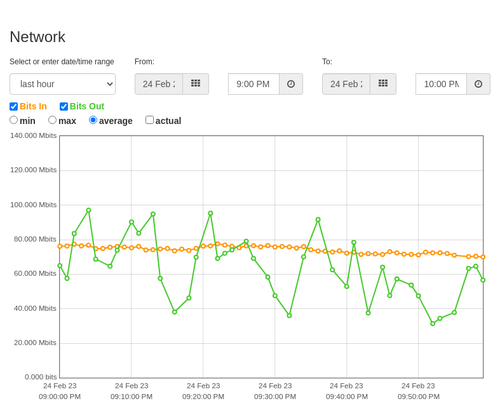Click the To date field
This screenshot has width=500, height=403.
(x=346, y=84)
